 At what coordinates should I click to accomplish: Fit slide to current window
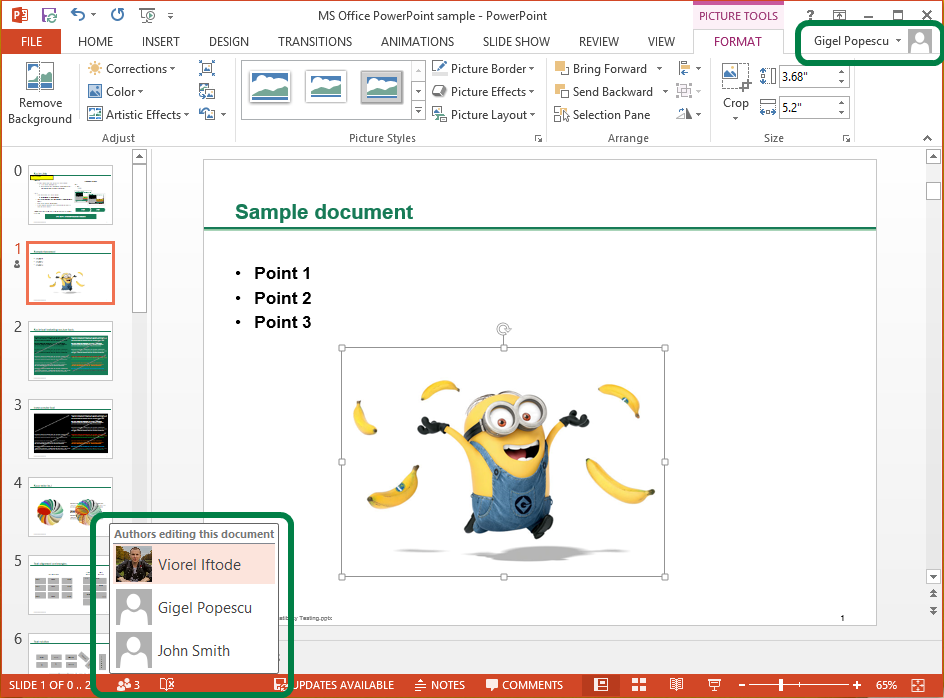(x=918, y=685)
